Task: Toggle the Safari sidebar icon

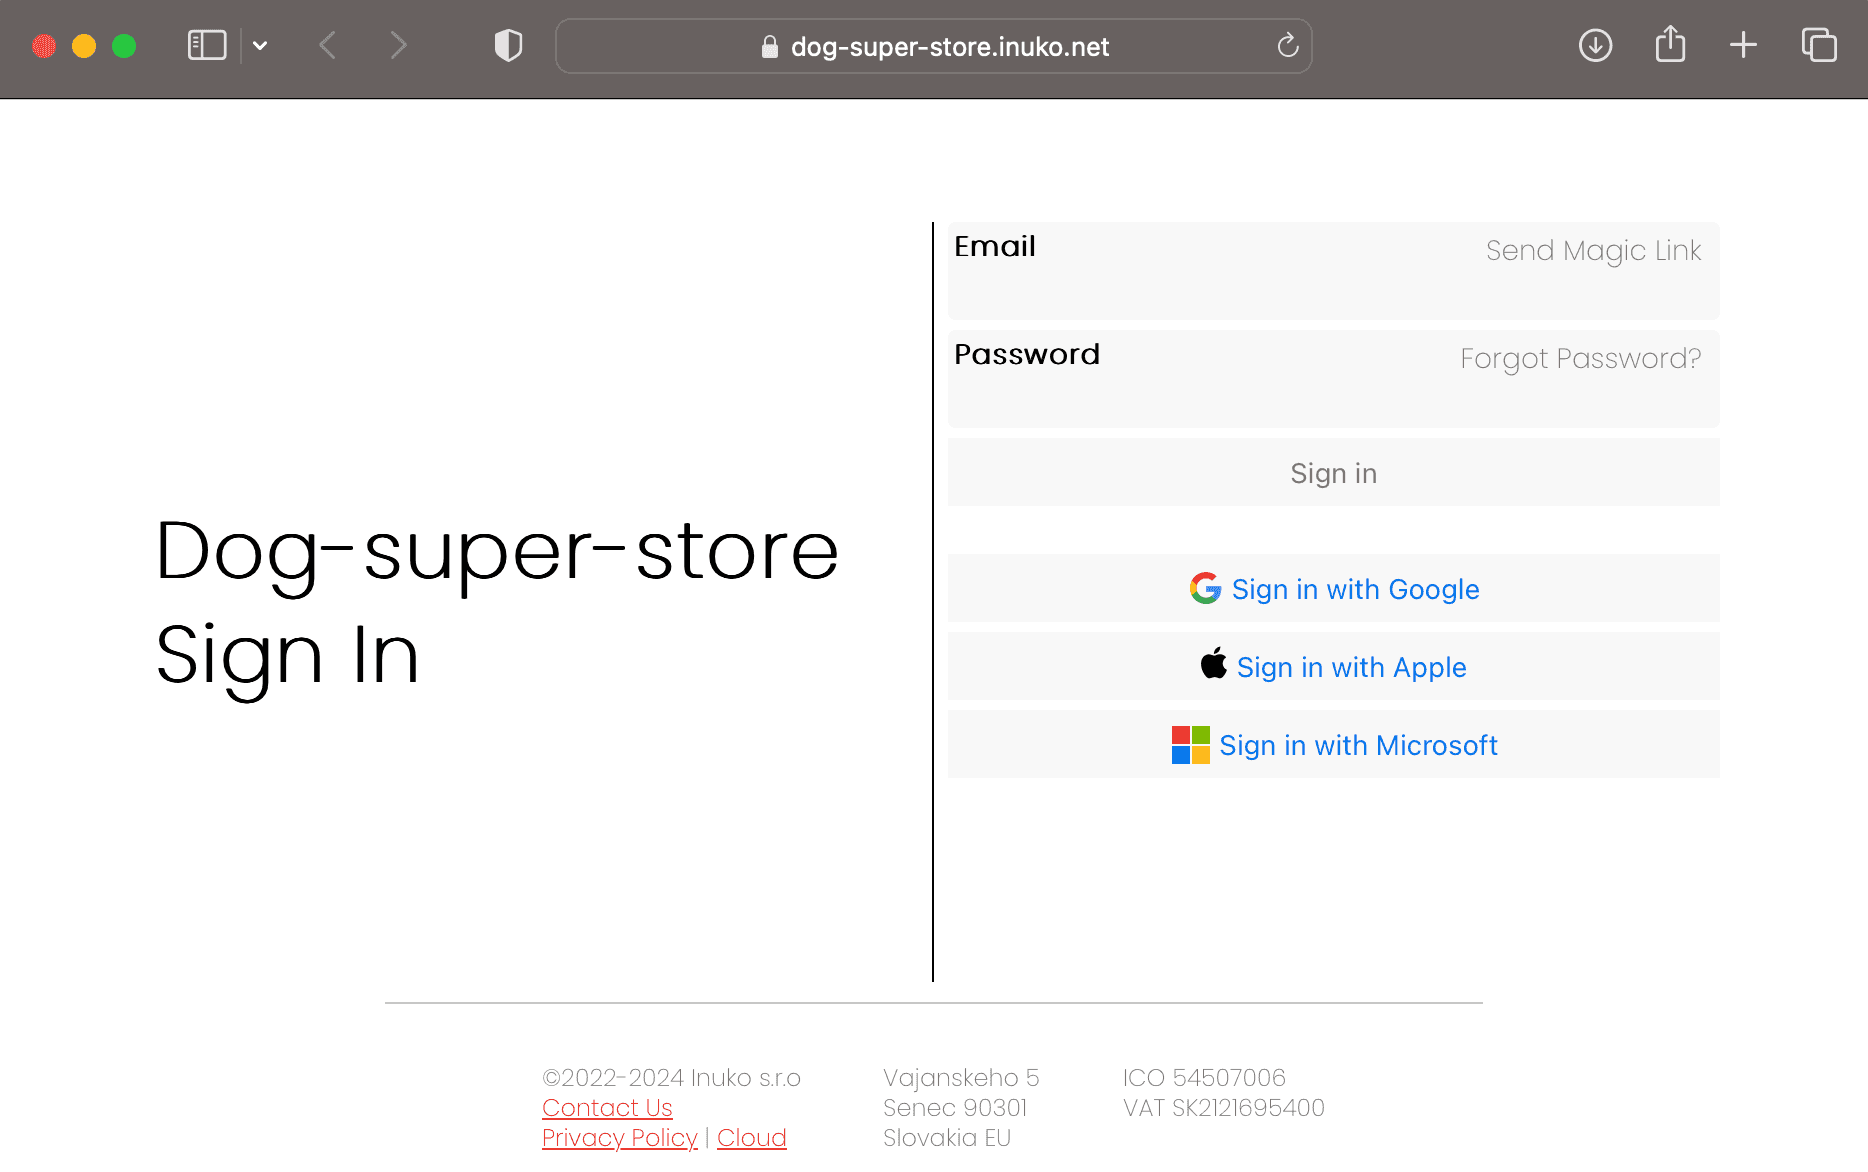Action: tap(207, 46)
